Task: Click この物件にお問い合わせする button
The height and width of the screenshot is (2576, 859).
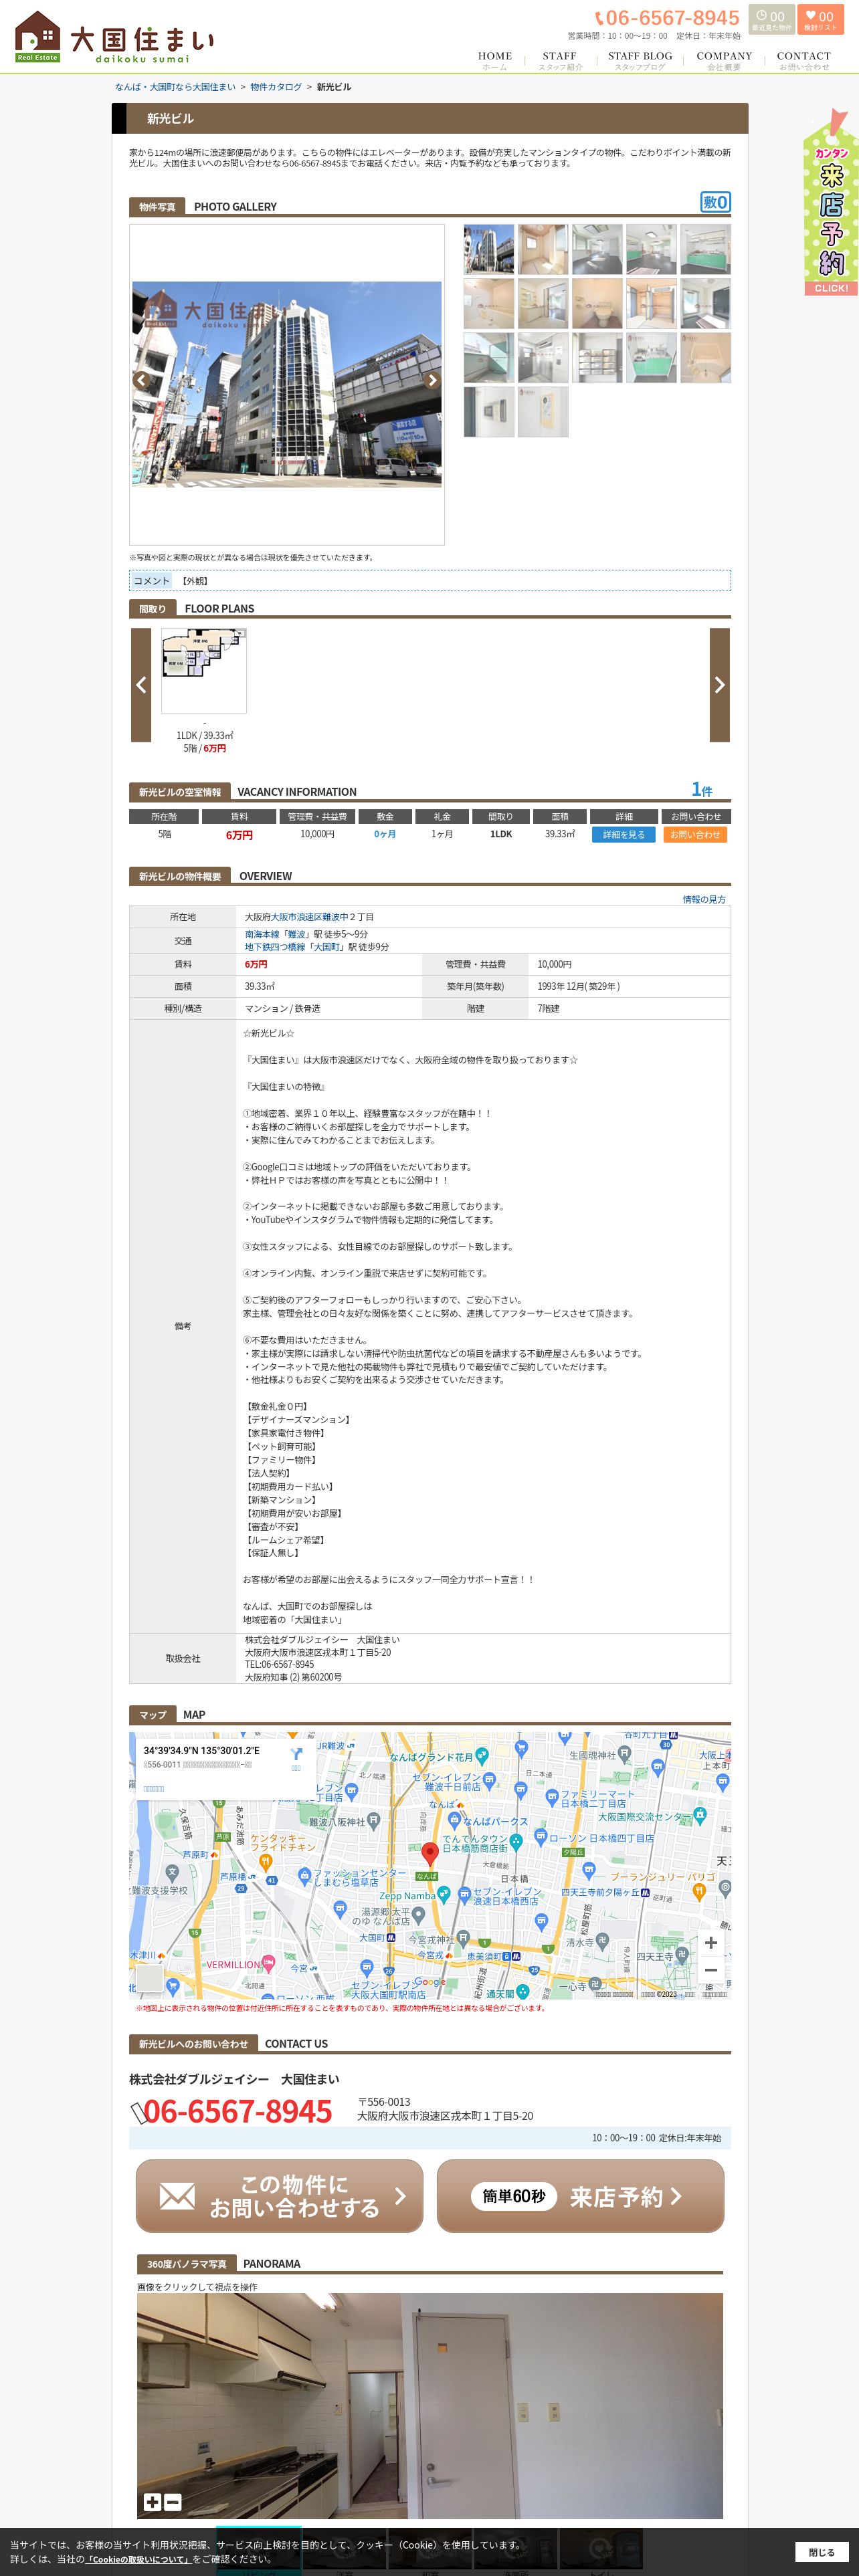Action: click(x=279, y=2195)
